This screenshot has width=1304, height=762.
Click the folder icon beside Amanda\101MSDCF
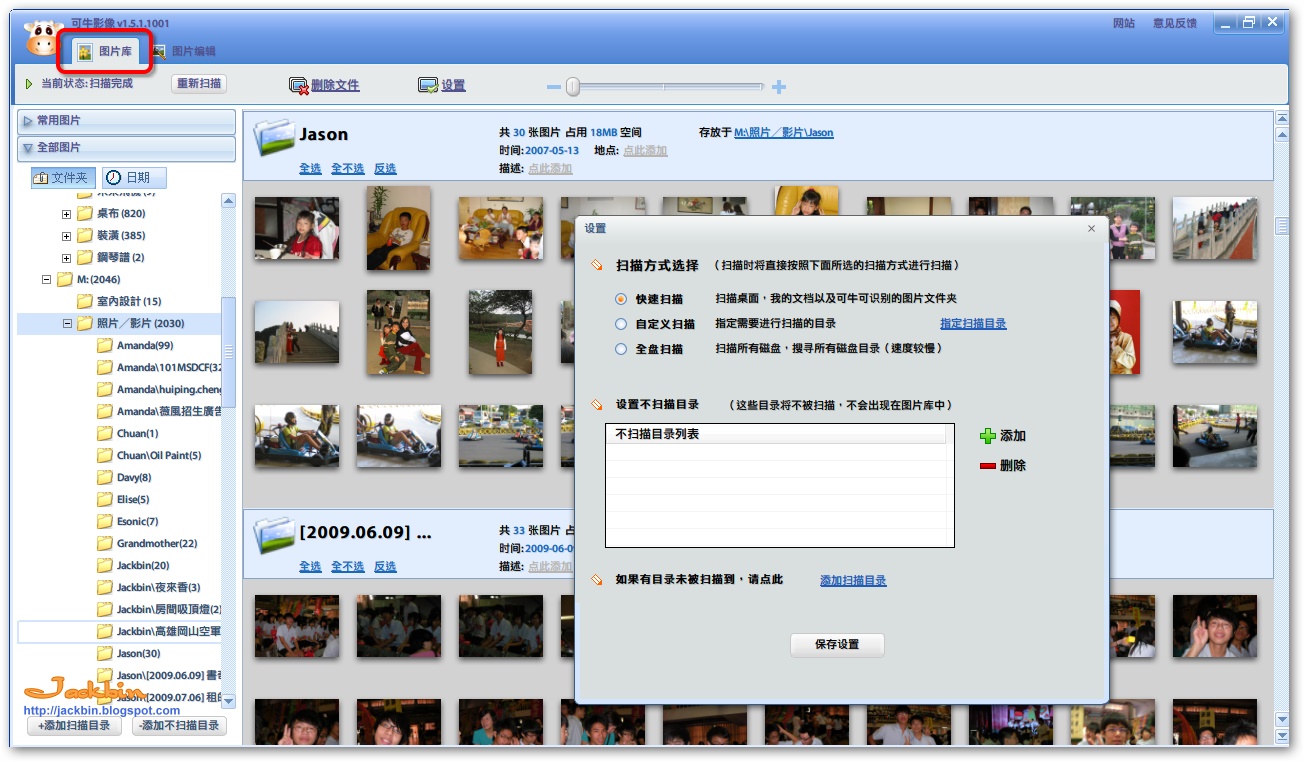pos(105,368)
